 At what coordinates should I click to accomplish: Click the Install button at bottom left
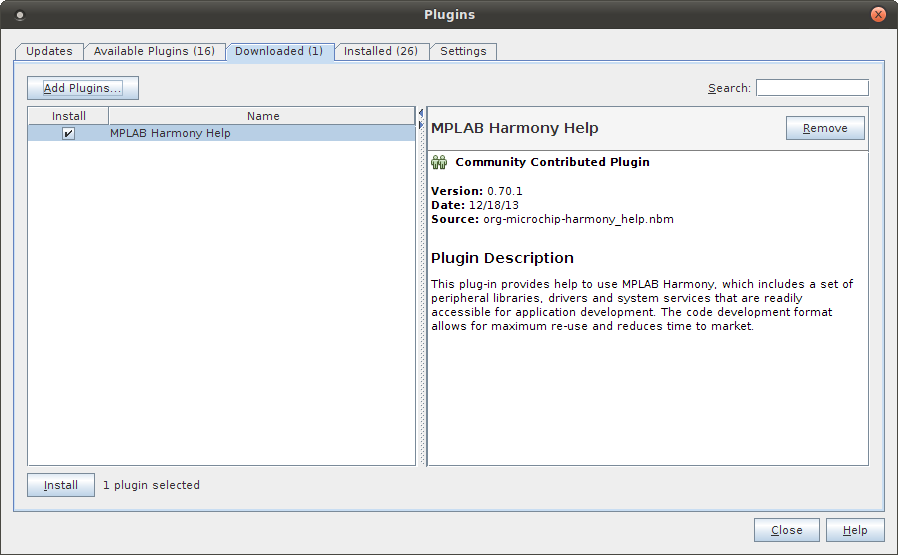61,485
